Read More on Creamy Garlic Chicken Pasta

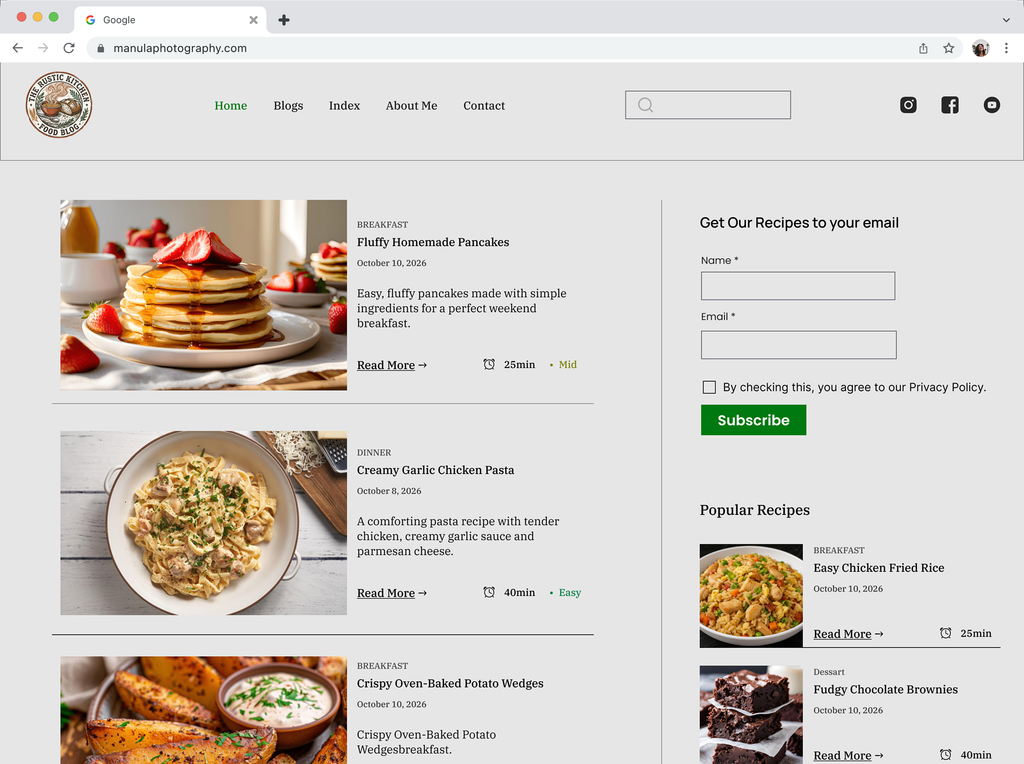(391, 593)
